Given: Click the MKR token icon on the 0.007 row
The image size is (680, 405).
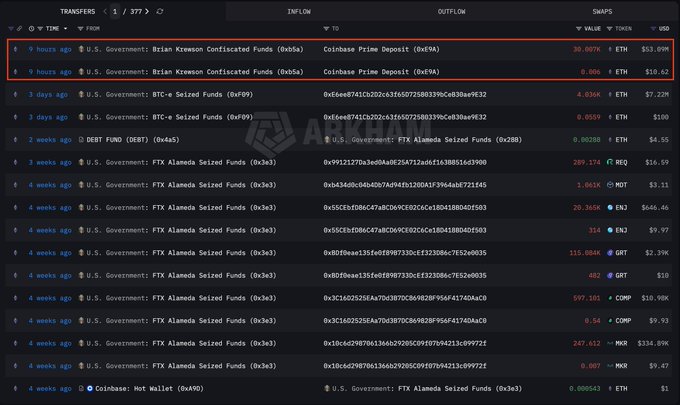Looking at the screenshot, I should point(610,366).
